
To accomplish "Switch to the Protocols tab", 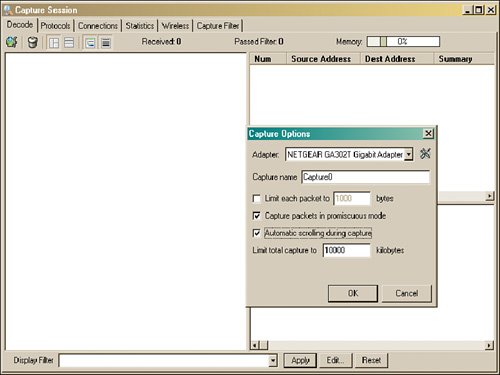I will (x=55, y=26).
